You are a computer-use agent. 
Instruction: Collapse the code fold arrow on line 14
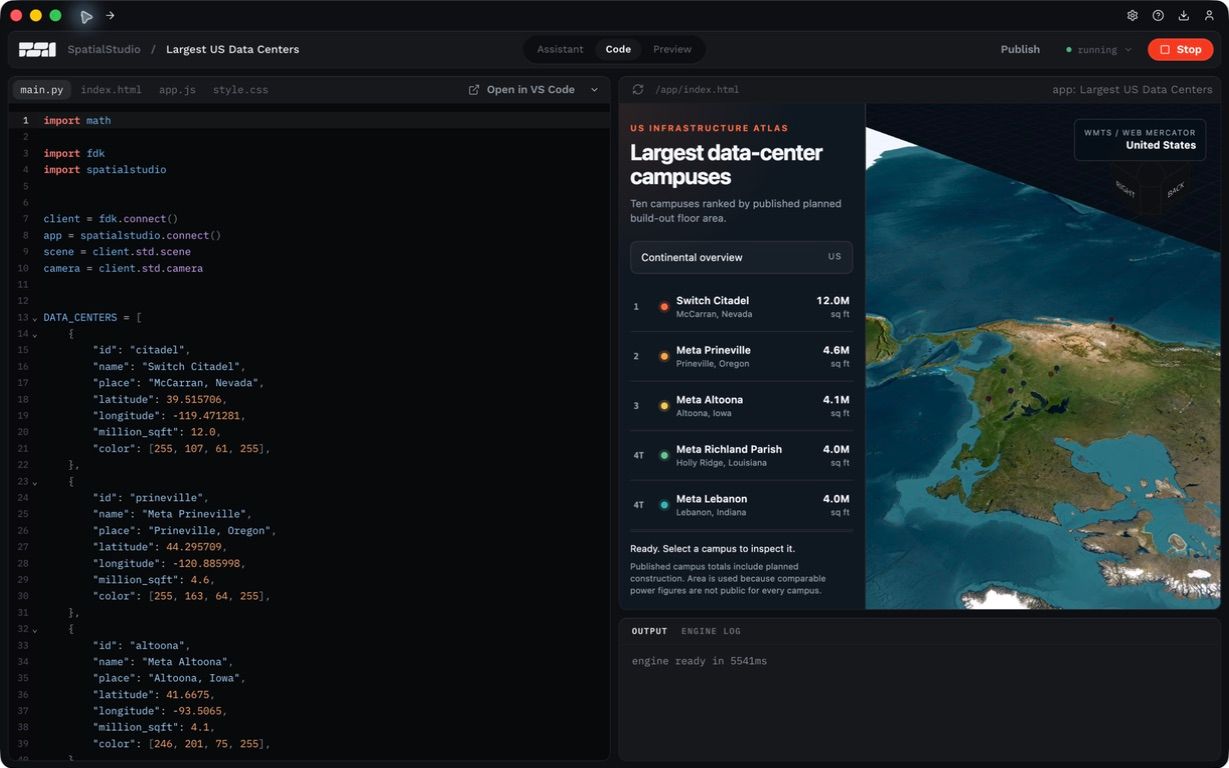coord(34,334)
